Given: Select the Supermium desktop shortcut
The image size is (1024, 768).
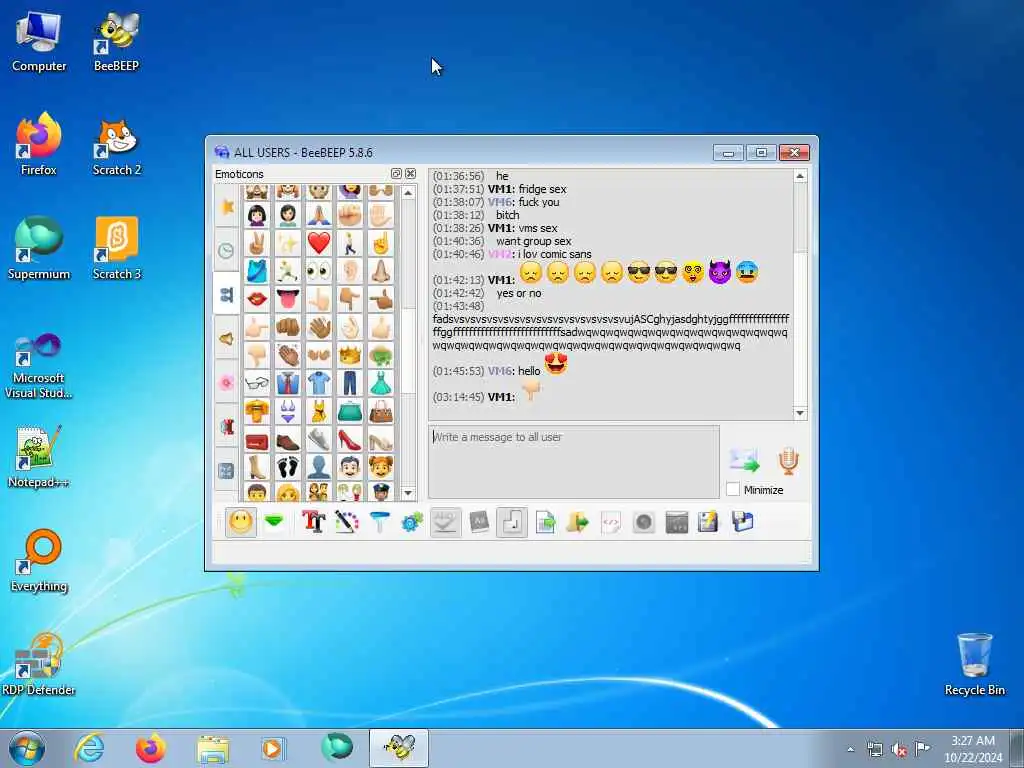Looking at the screenshot, I should click(39, 249).
